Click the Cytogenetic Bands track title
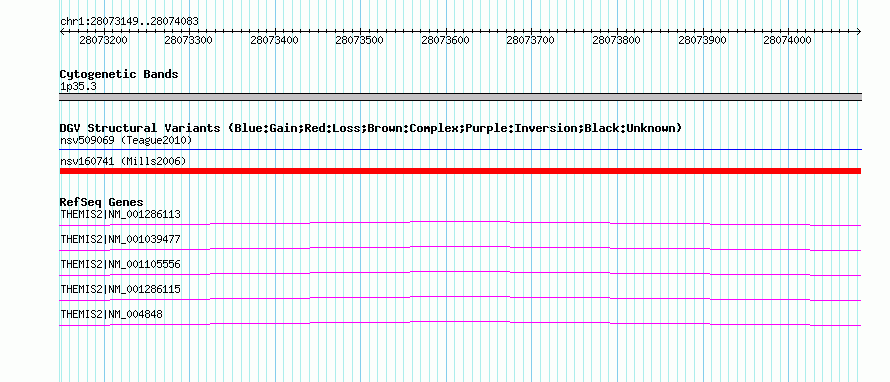This screenshot has height=382, width=890. [x=119, y=74]
